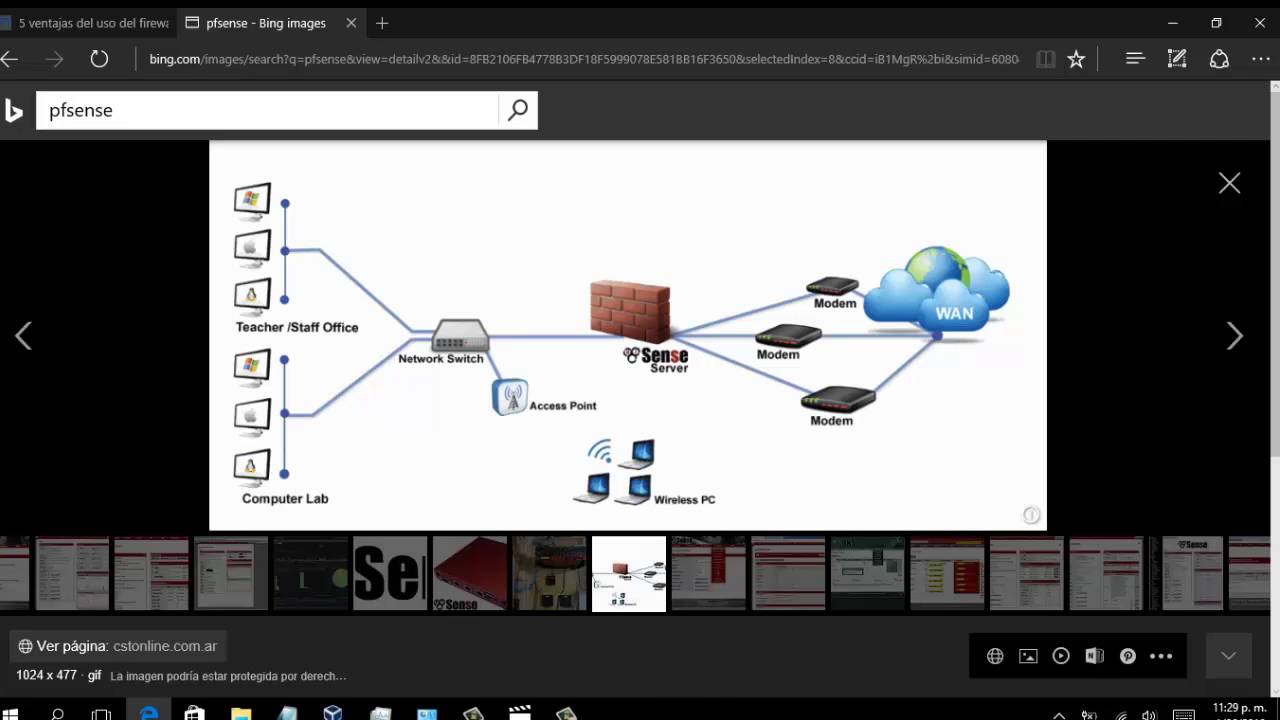This screenshot has height=720, width=1280.
Task: Click the search magnifier button
Action: (517, 111)
